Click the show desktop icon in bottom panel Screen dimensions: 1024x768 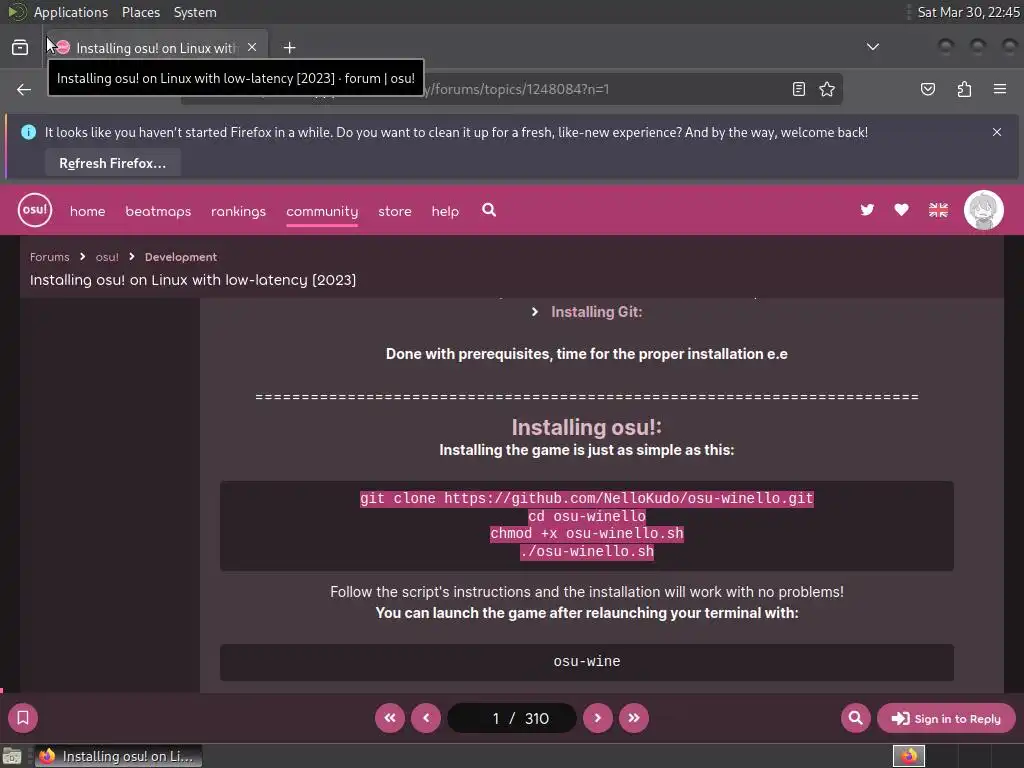tap(12, 756)
